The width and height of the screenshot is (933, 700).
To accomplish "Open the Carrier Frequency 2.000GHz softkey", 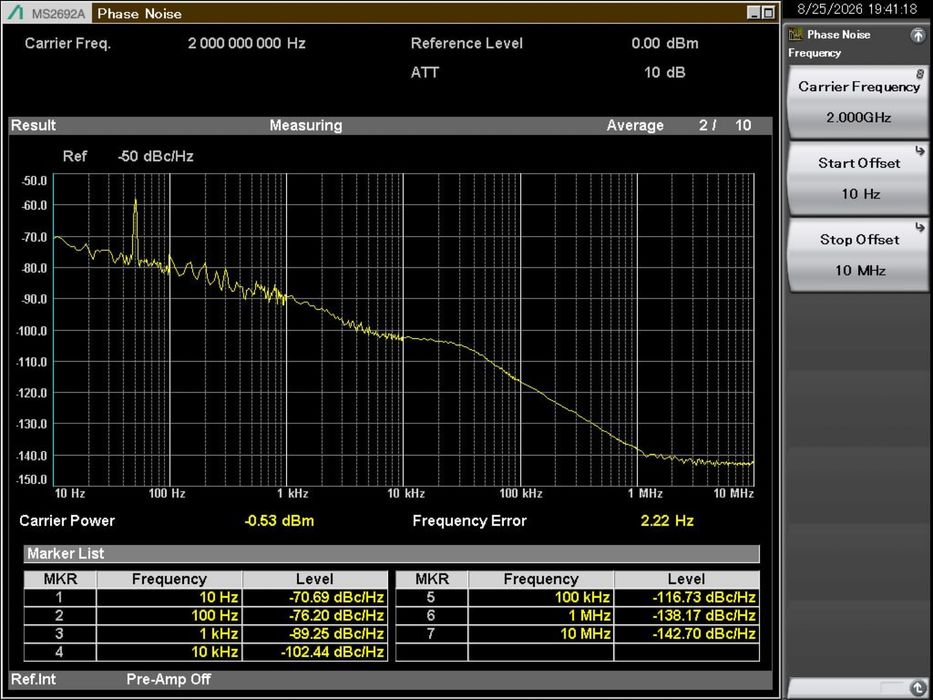I will (x=857, y=102).
